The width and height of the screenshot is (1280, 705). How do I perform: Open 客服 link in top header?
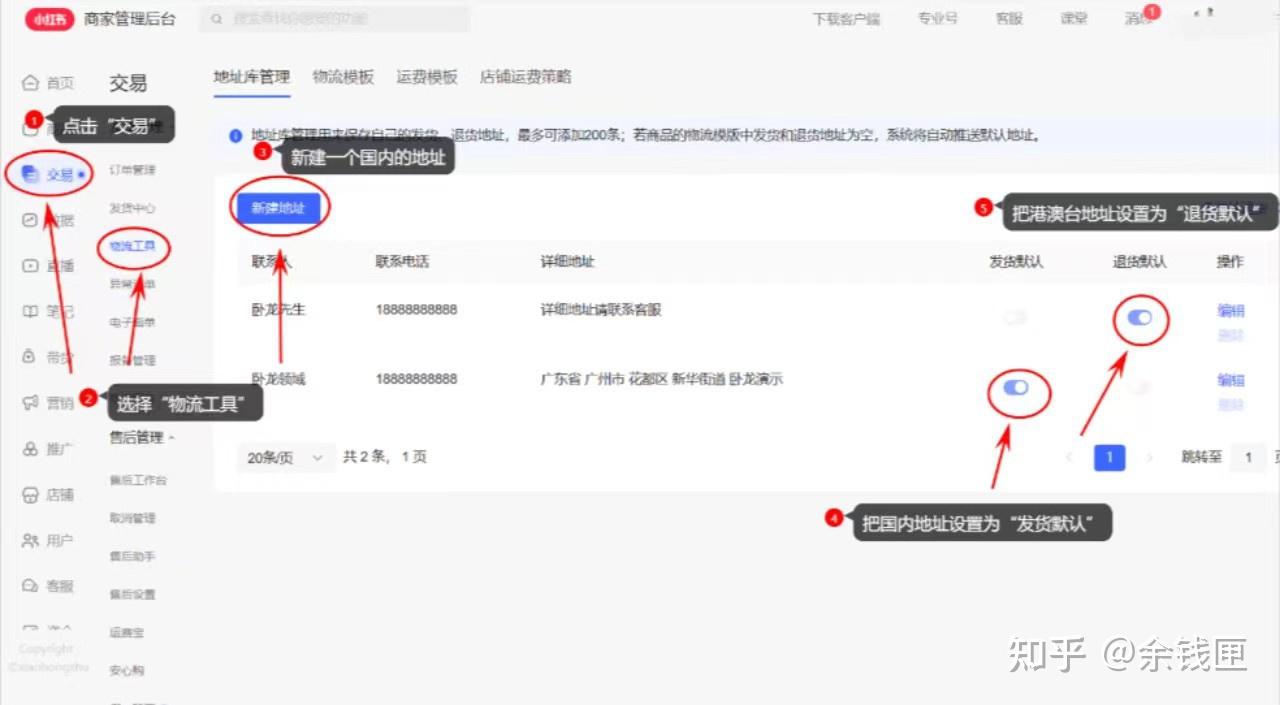(1009, 19)
